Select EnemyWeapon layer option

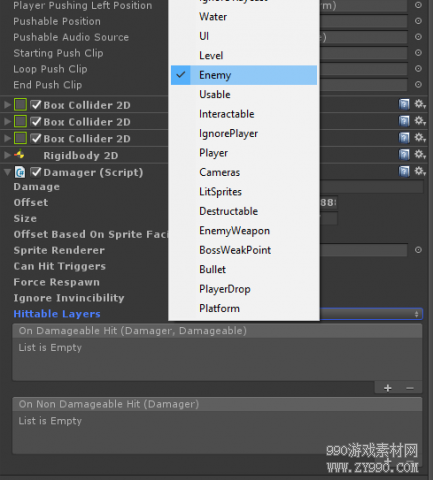click(x=244, y=231)
